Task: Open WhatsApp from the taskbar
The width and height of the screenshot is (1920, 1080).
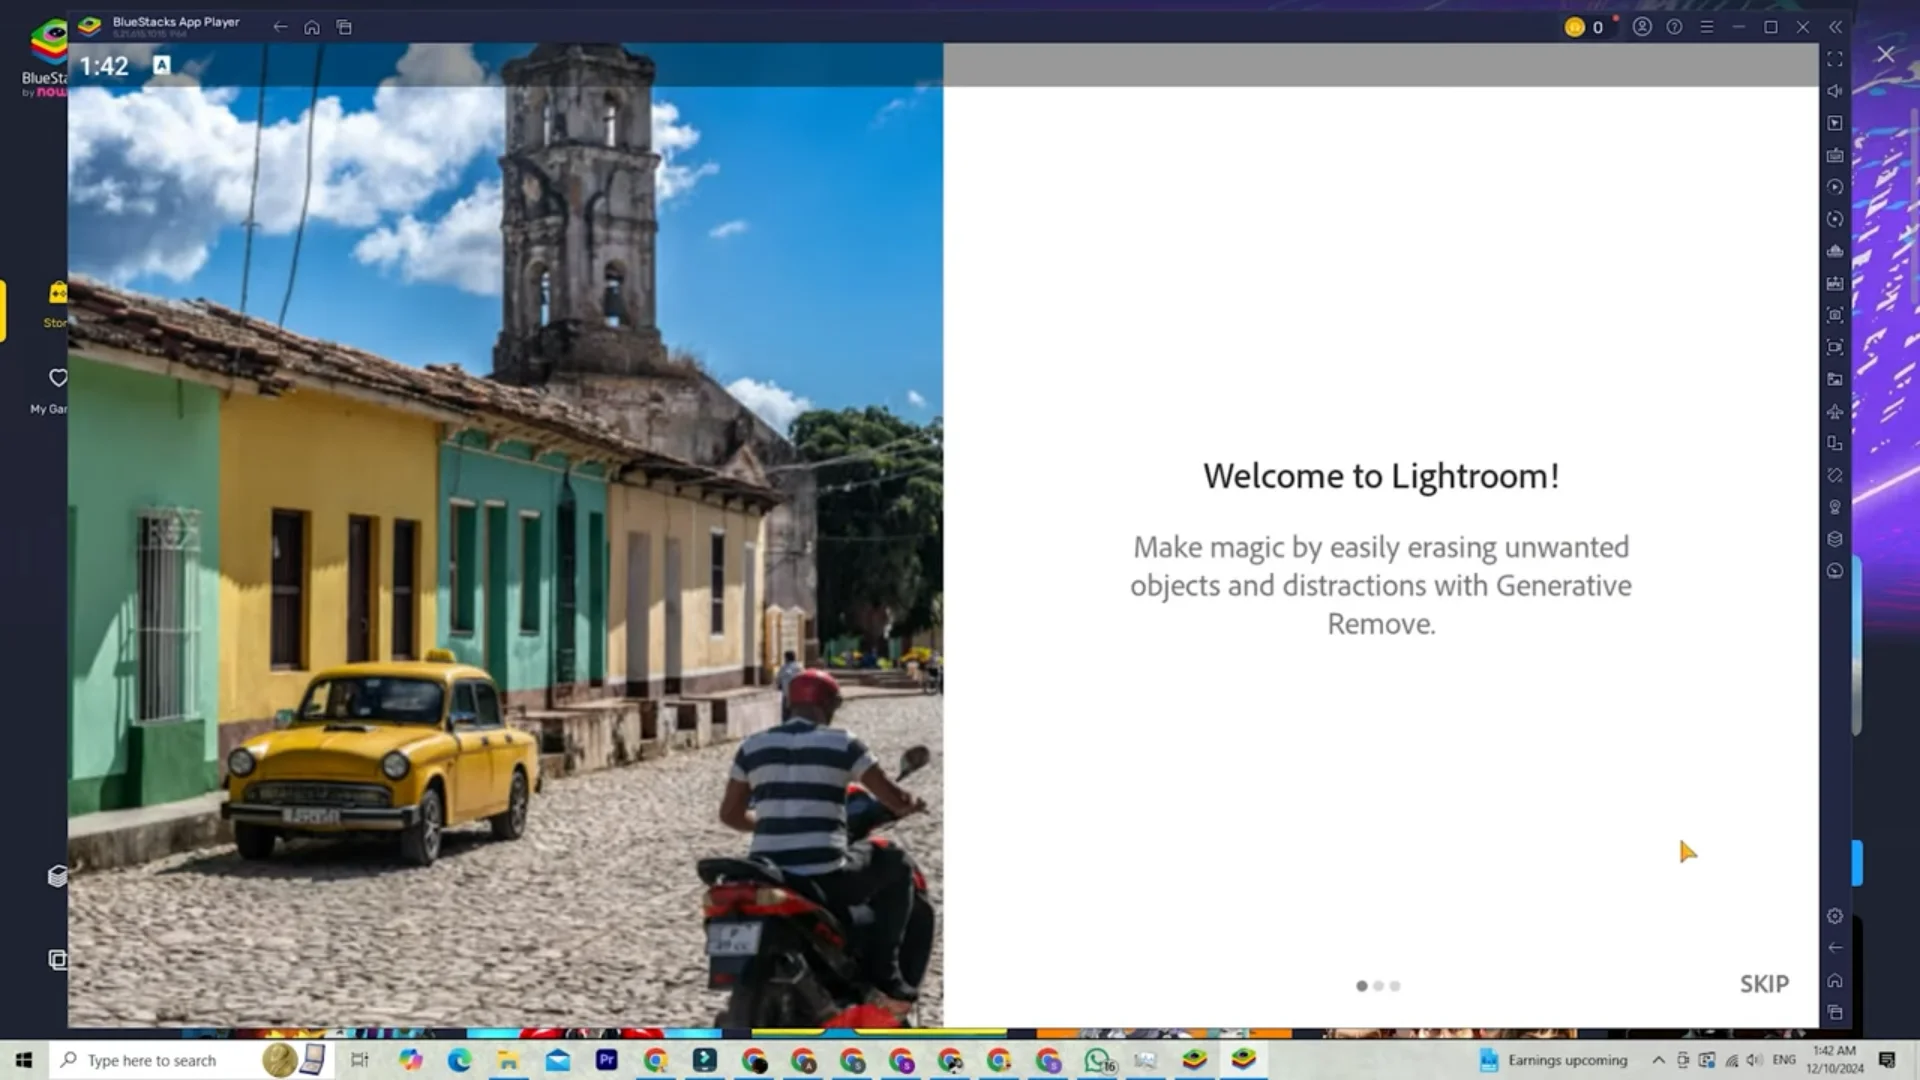Action: pos(1098,1060)
